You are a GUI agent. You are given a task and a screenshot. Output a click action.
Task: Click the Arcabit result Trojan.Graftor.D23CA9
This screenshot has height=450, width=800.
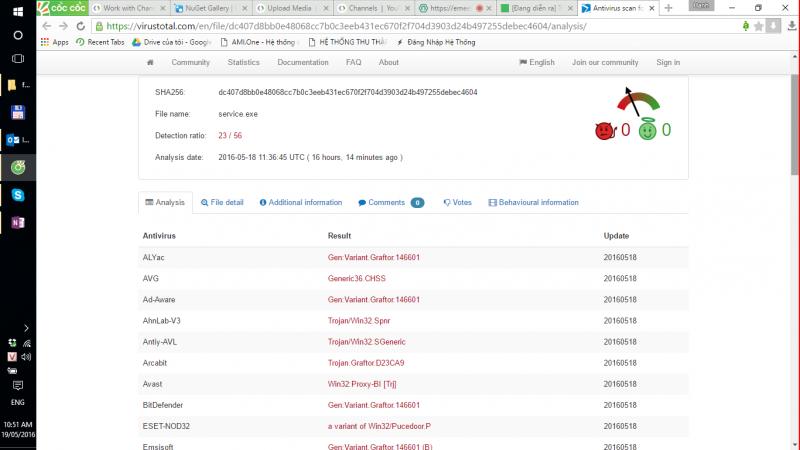coord(366,363)
